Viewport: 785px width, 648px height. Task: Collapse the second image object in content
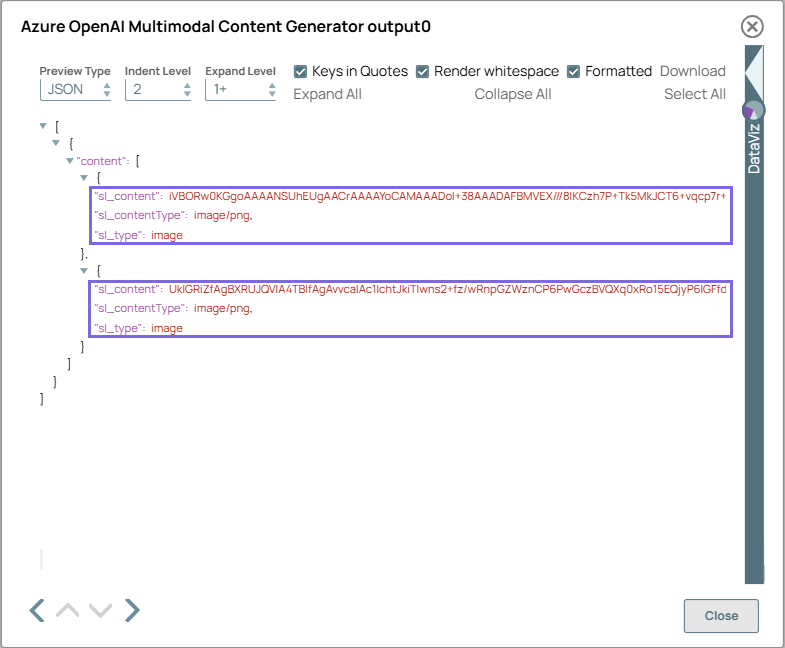84,271
